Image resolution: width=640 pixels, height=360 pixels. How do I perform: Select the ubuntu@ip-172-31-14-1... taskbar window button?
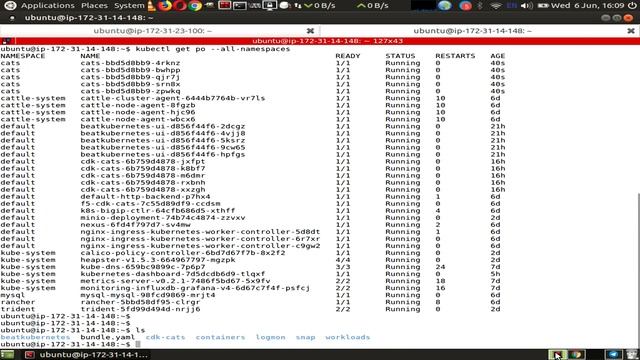pos(87,354)
